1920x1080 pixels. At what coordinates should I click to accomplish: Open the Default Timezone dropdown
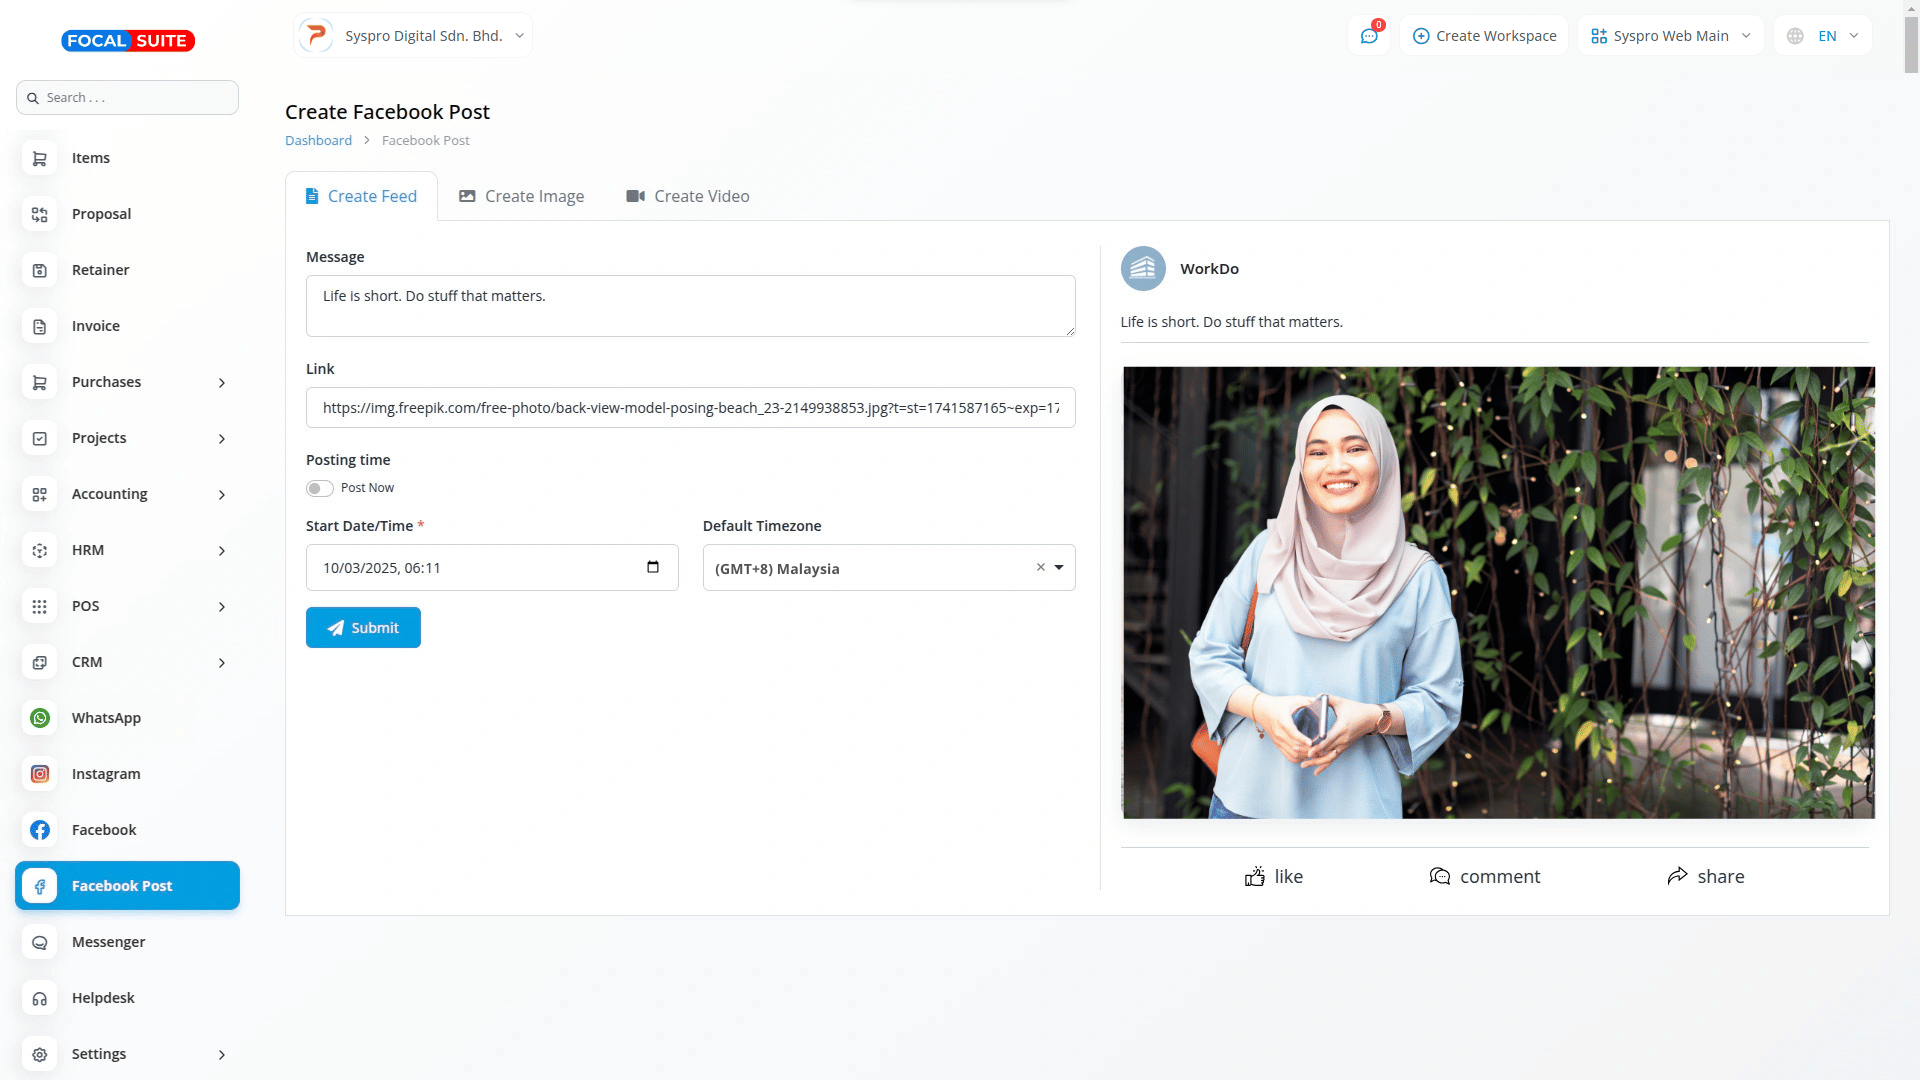click(1059, 568)
